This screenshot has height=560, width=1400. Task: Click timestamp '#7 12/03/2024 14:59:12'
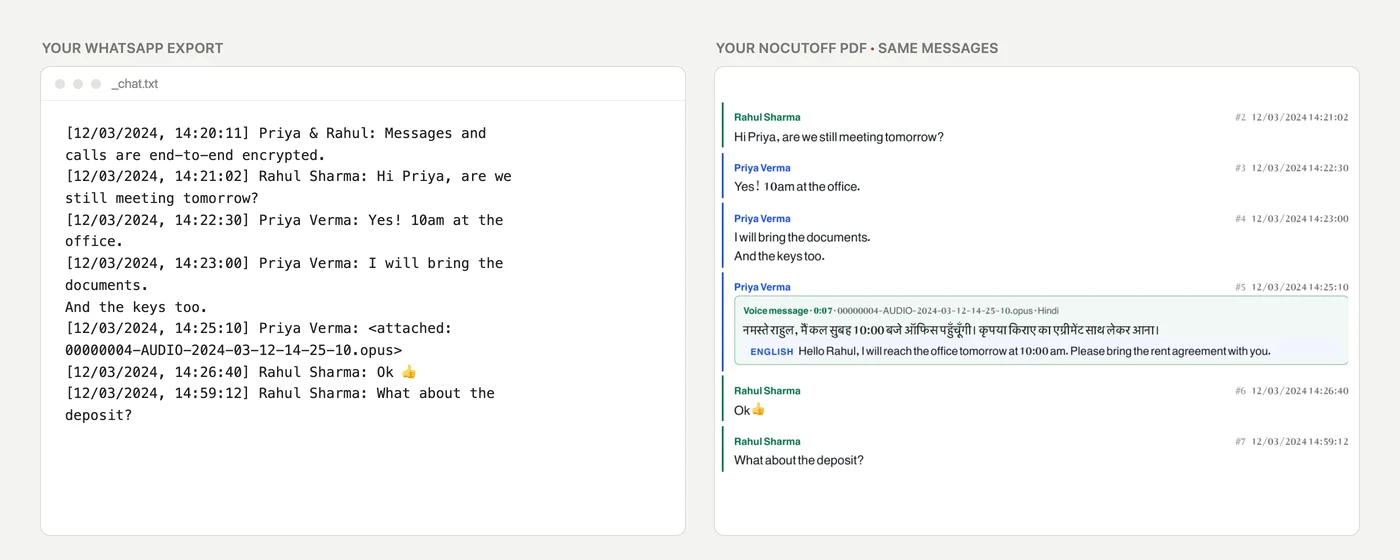click(1291, 441)
